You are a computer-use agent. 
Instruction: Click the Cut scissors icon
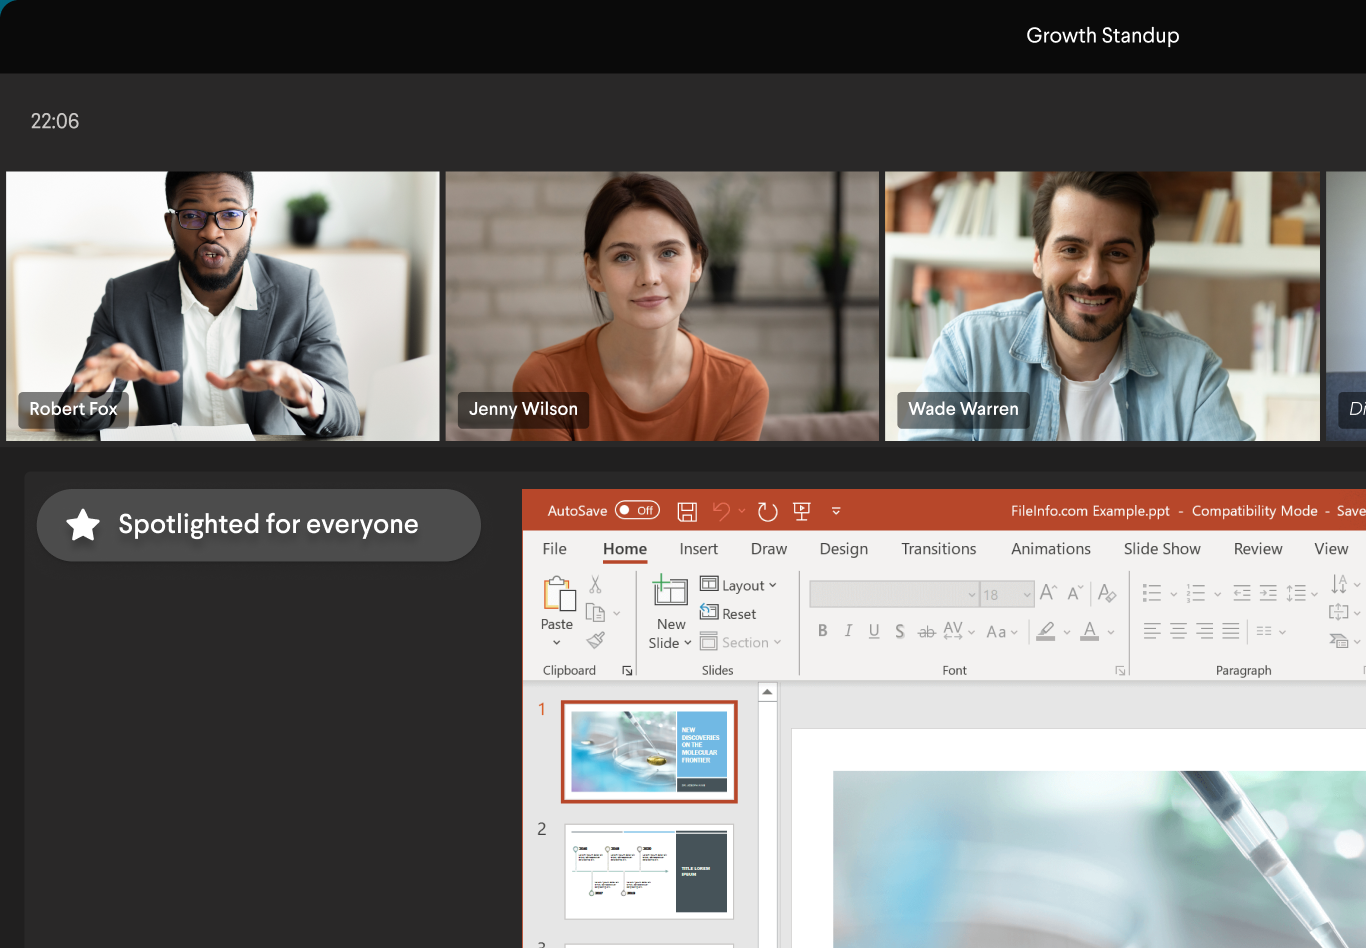pos(595,585)
